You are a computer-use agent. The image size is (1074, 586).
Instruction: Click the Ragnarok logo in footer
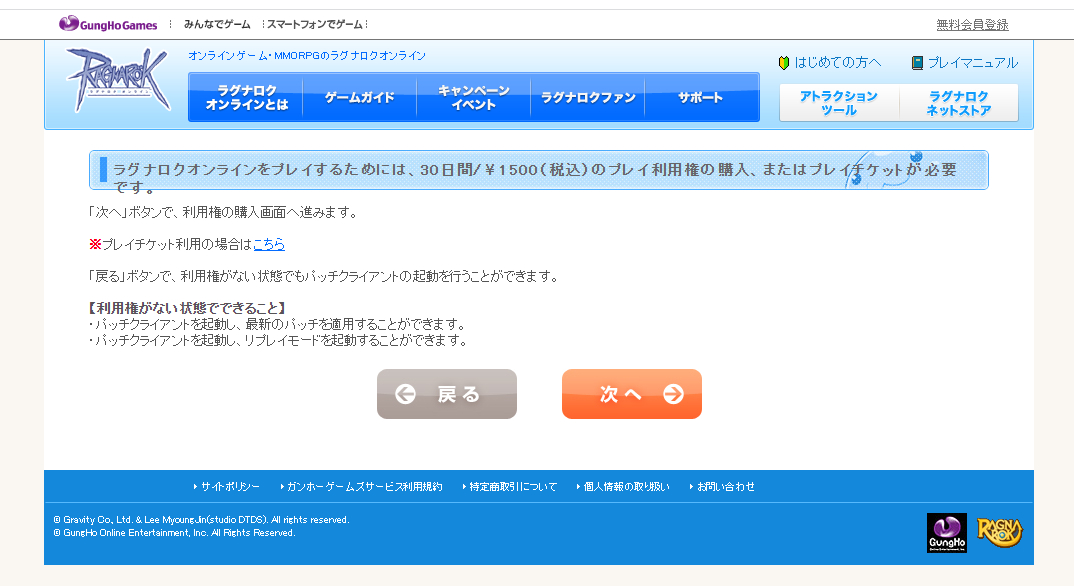click(999, 533)
